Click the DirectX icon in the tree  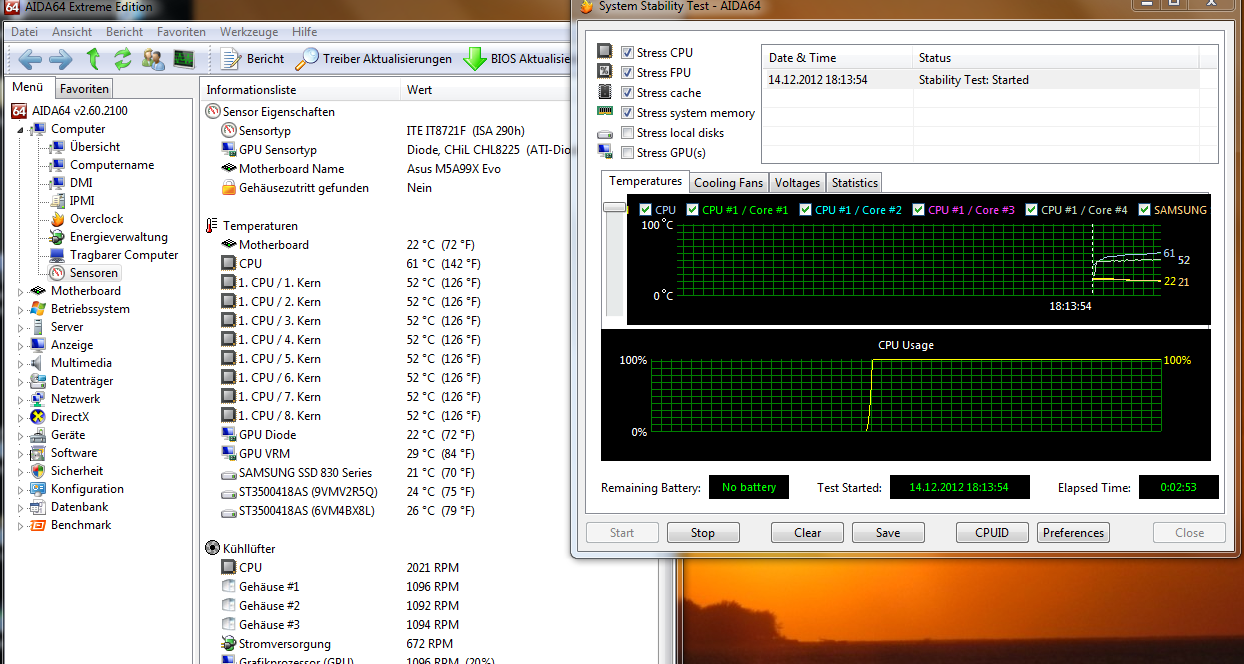(x=39, y=417)
